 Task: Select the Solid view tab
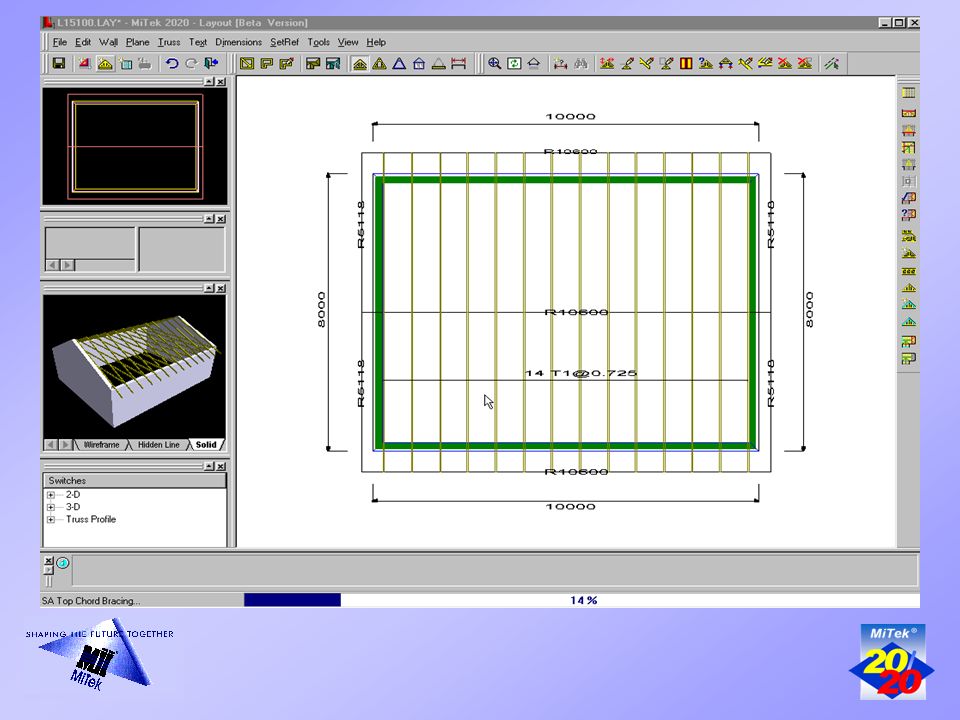[x=206, y=445]
